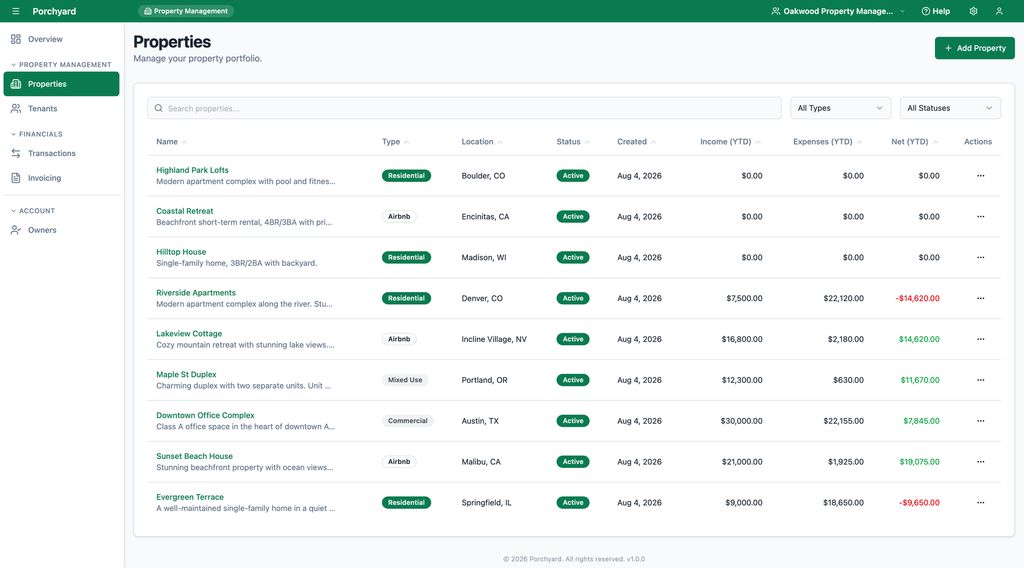This screenshot has width=1024, height=568.
Task: Collapse the Account sidebar section
Action: [33, 211]
